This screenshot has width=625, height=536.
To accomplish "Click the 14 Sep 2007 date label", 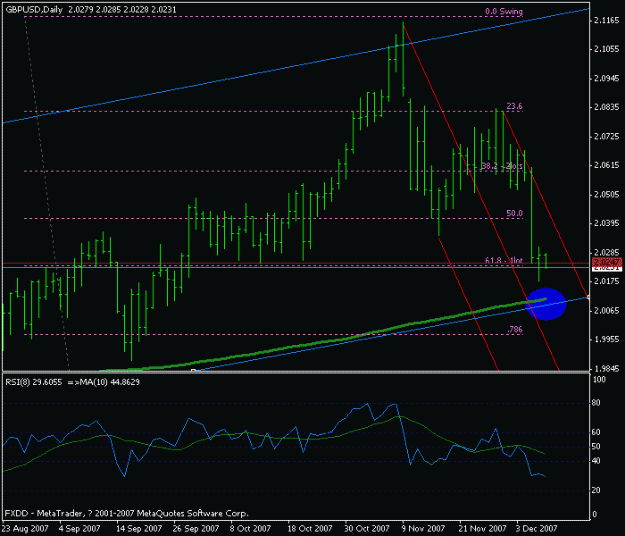I will click(x=139, y=529).
